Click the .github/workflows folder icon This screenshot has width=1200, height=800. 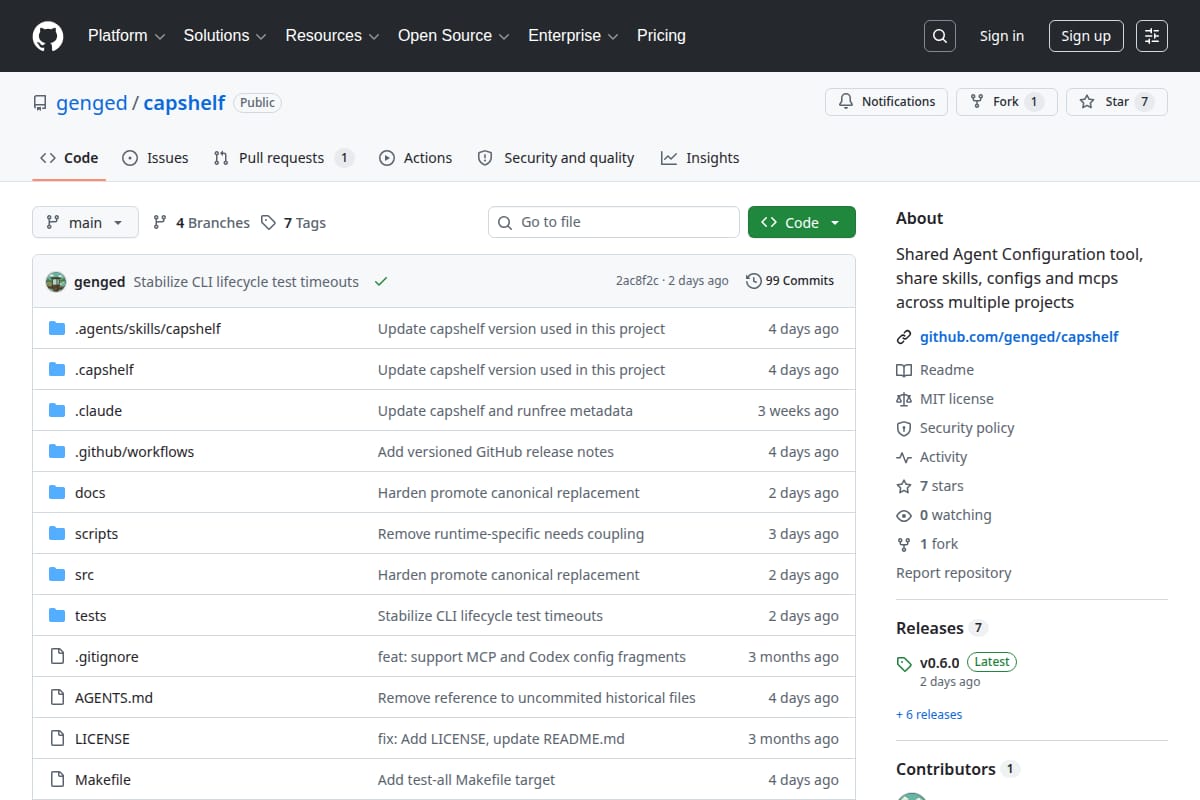[x=57, y=451]
